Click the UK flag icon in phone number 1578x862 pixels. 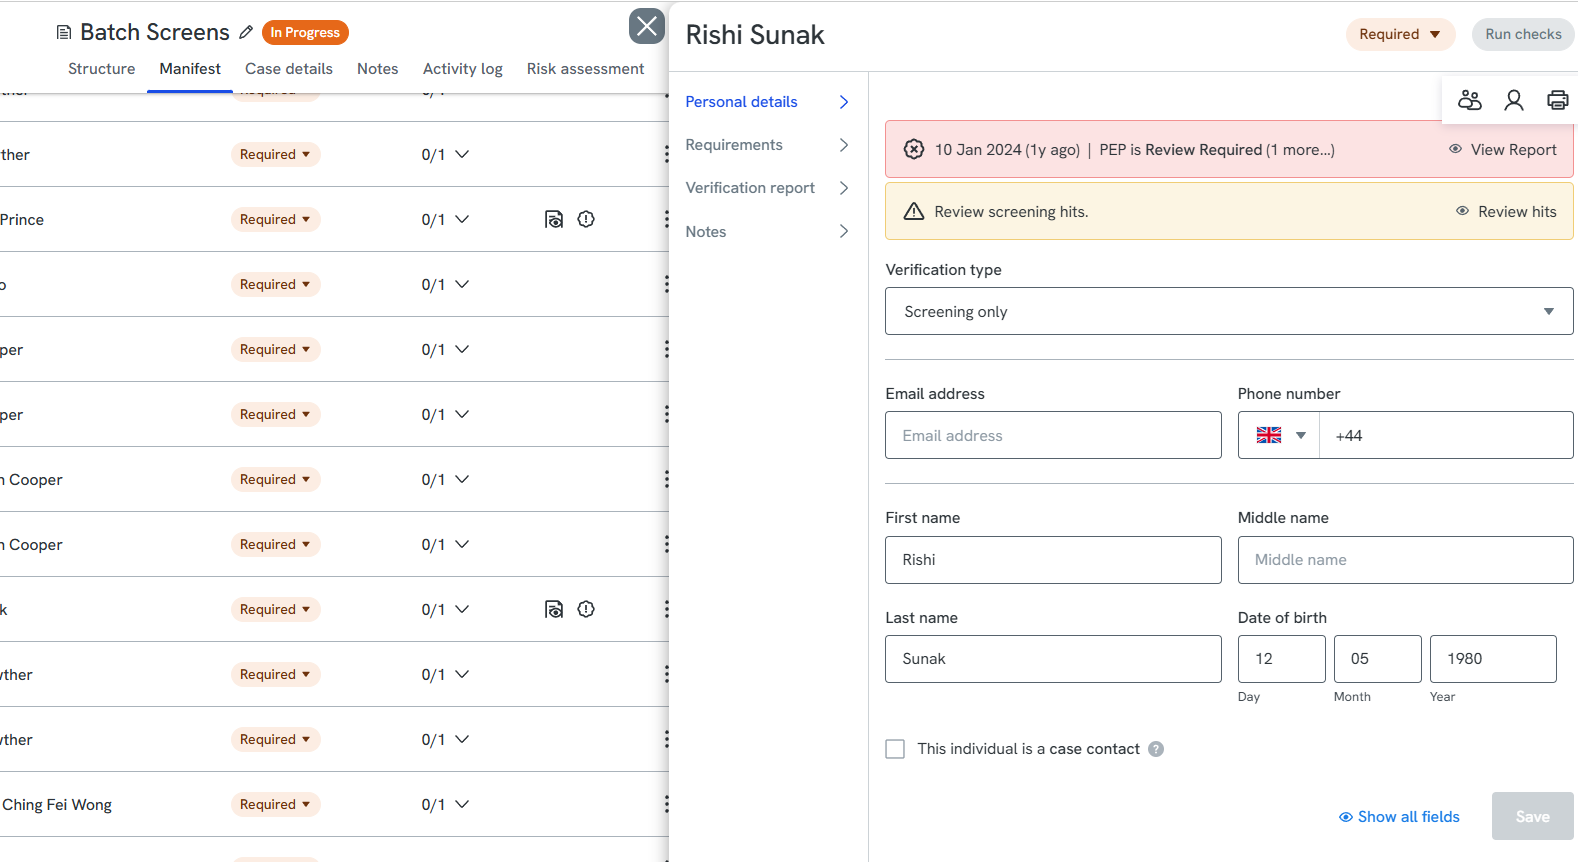click(x=1269, y=435)
